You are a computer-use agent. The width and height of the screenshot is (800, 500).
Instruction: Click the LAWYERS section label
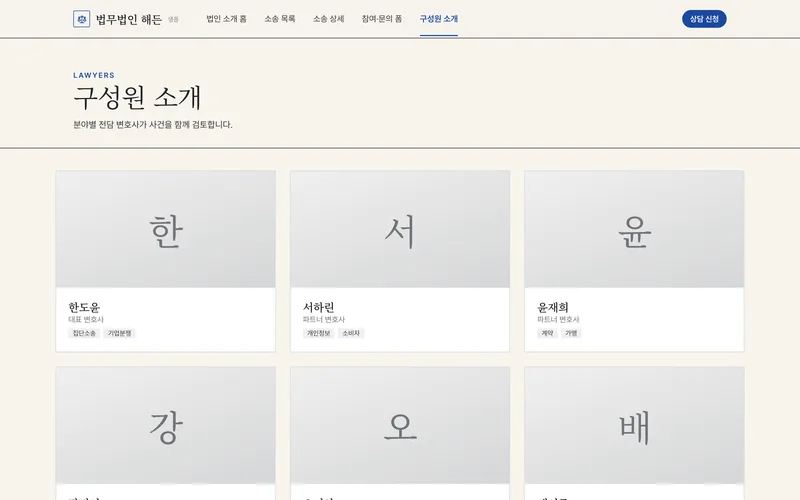[94, 75]
